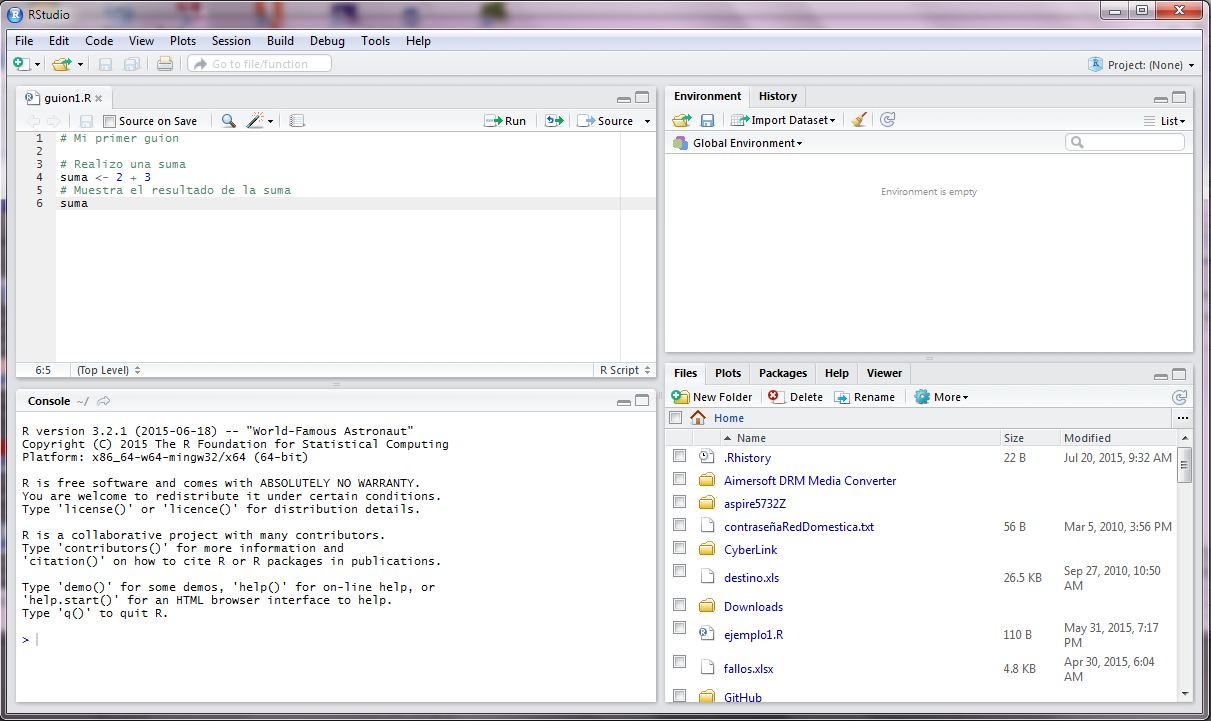Image resolution: width=1211 pixels, height=721 pixels.
Task: Switch to the Packages tab
Action: coord(783,373)
